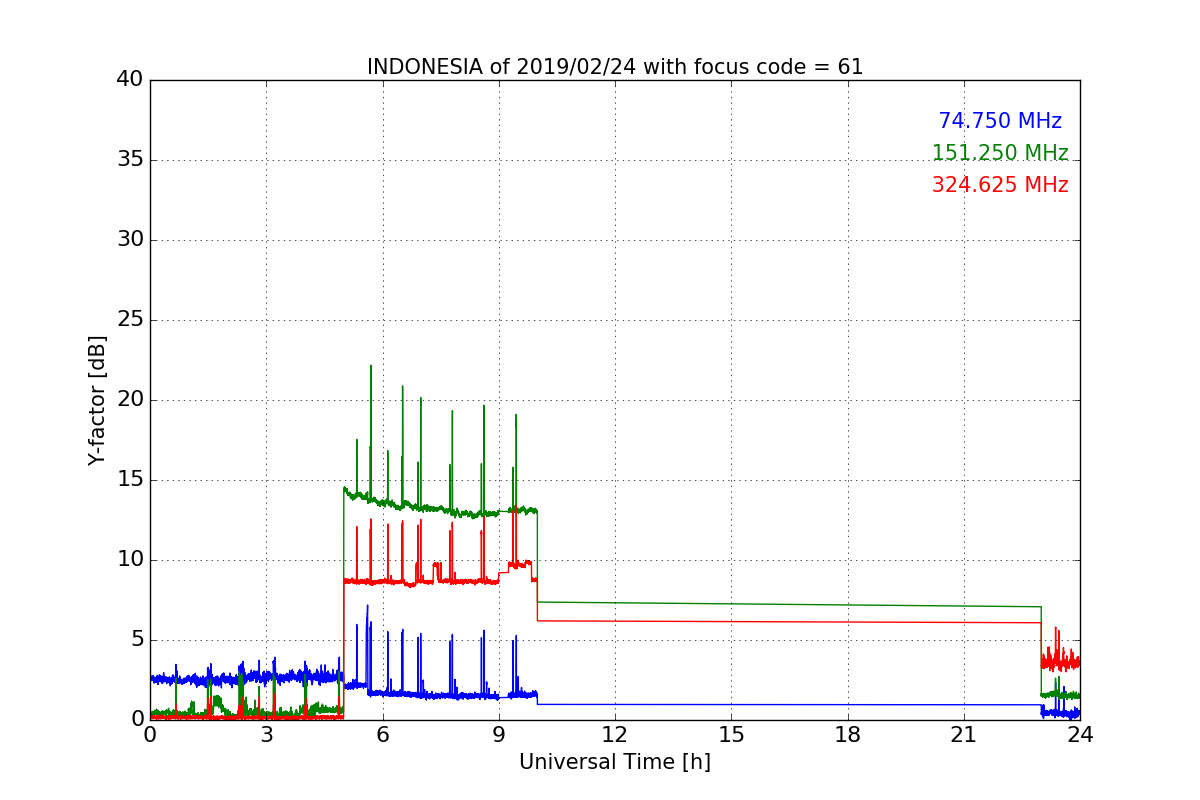The width and height of the screenshot is (1200, 800).
Task: Click y-axis tick label 35
Action: (x=130, y=160)
